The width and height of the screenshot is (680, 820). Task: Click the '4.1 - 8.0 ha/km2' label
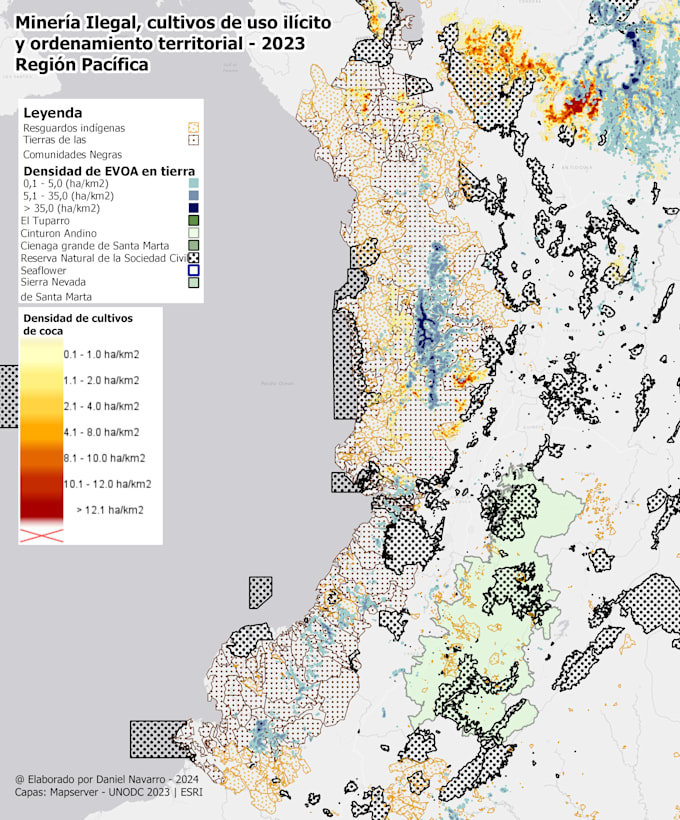coord(101,432)
